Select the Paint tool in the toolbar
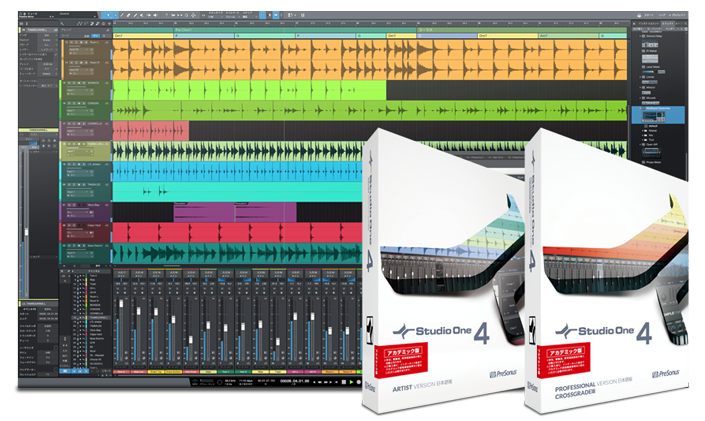705x421 pixels. tap(135, 15)
